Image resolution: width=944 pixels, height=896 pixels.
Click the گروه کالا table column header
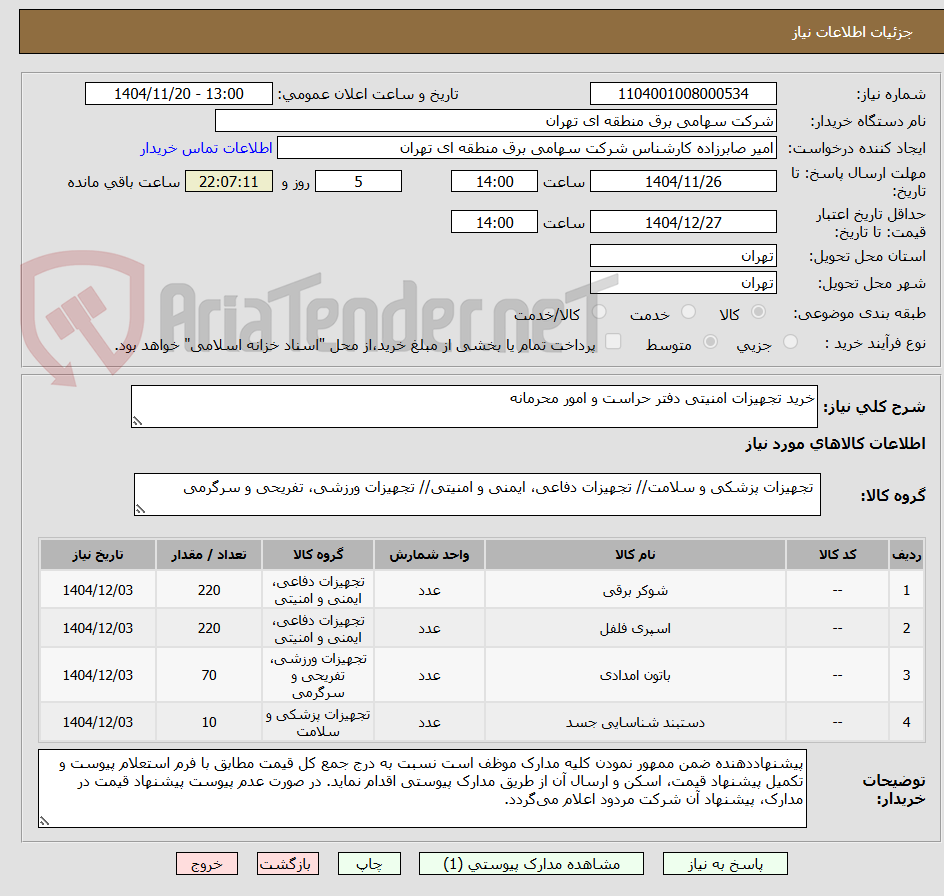318,555
